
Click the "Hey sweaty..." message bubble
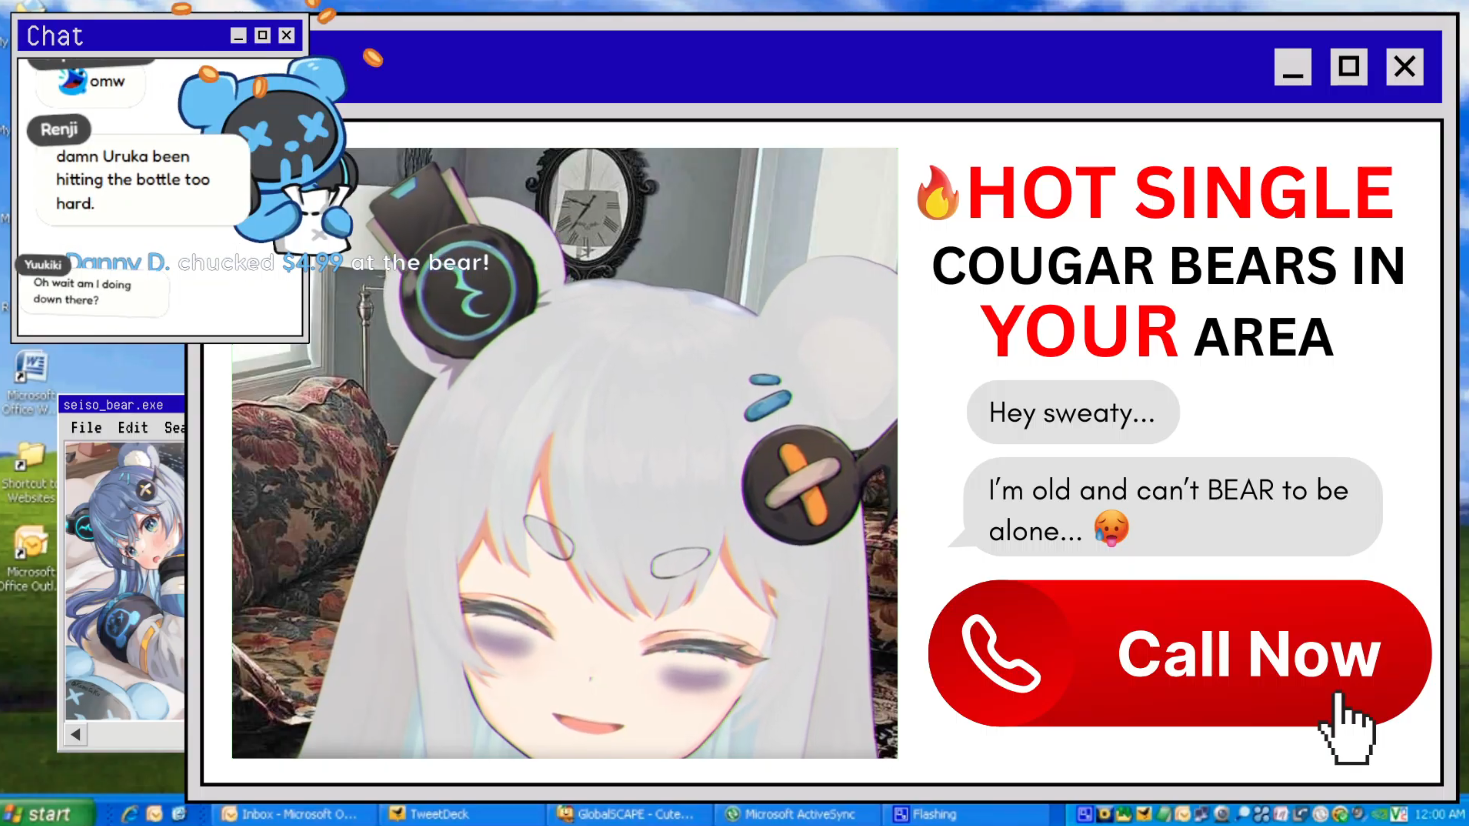click(x=1073, y=412)
